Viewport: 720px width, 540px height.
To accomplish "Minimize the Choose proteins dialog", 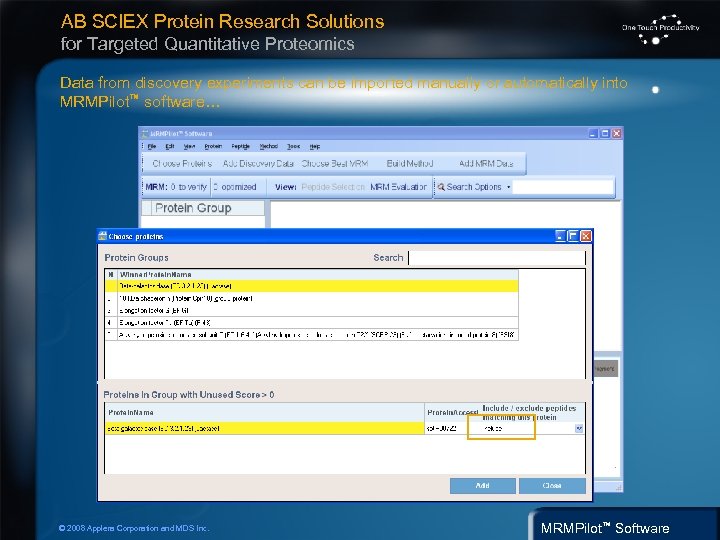I will coord(560,236).
